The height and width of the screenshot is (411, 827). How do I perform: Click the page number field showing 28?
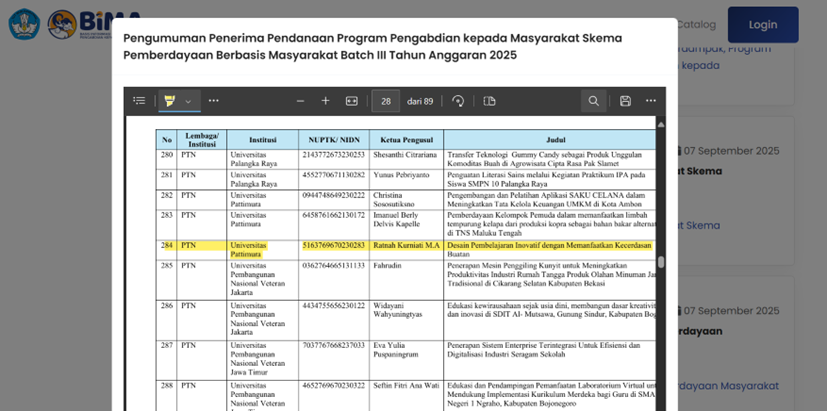coord(385,101)
